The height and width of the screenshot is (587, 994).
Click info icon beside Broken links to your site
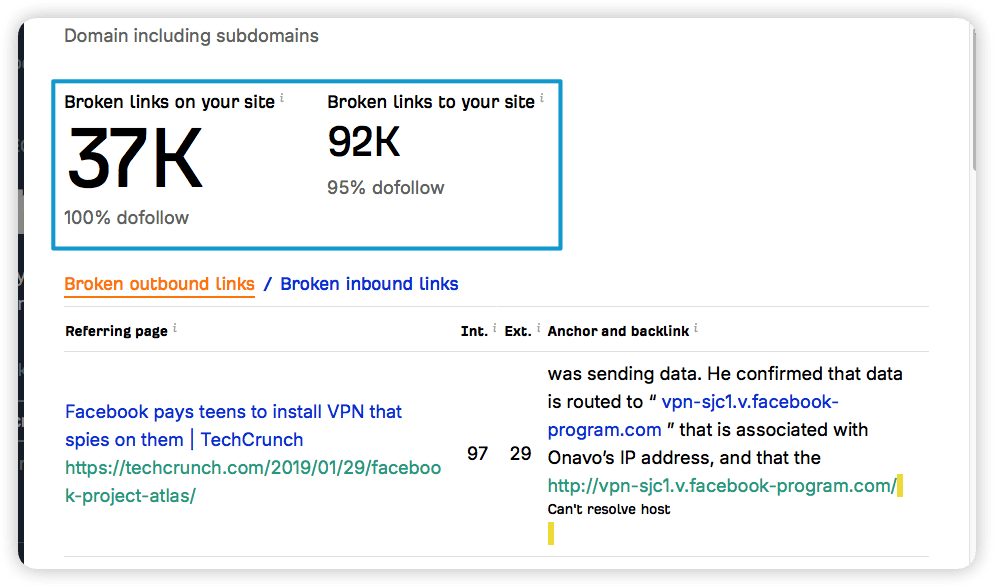click(x=541, y=98)
